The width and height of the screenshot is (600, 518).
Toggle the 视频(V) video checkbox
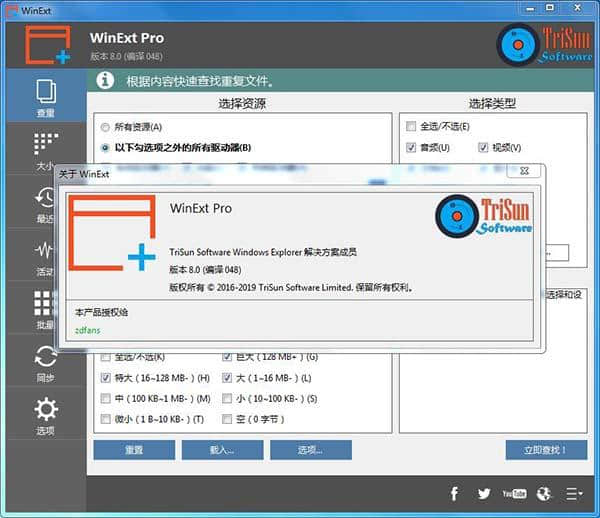tap(483, 148)
